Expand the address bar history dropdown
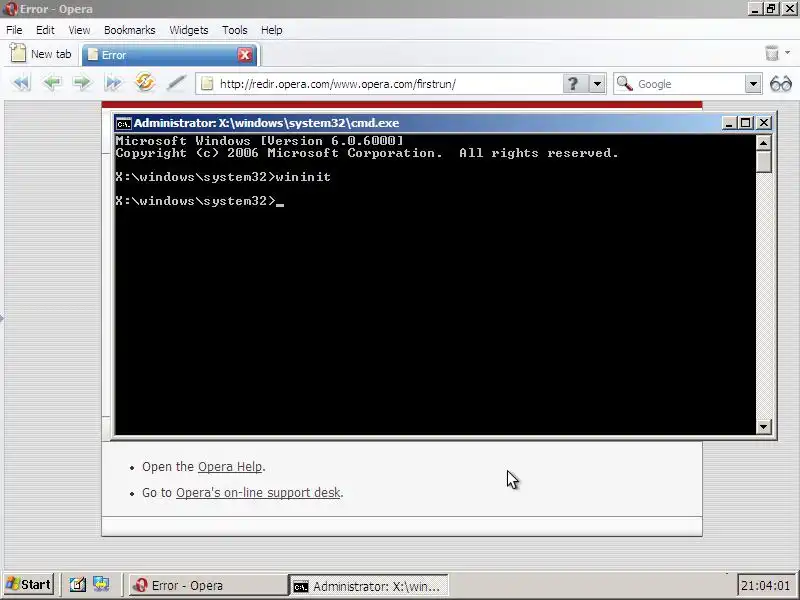The image size is (800, 600). [597, 84]
